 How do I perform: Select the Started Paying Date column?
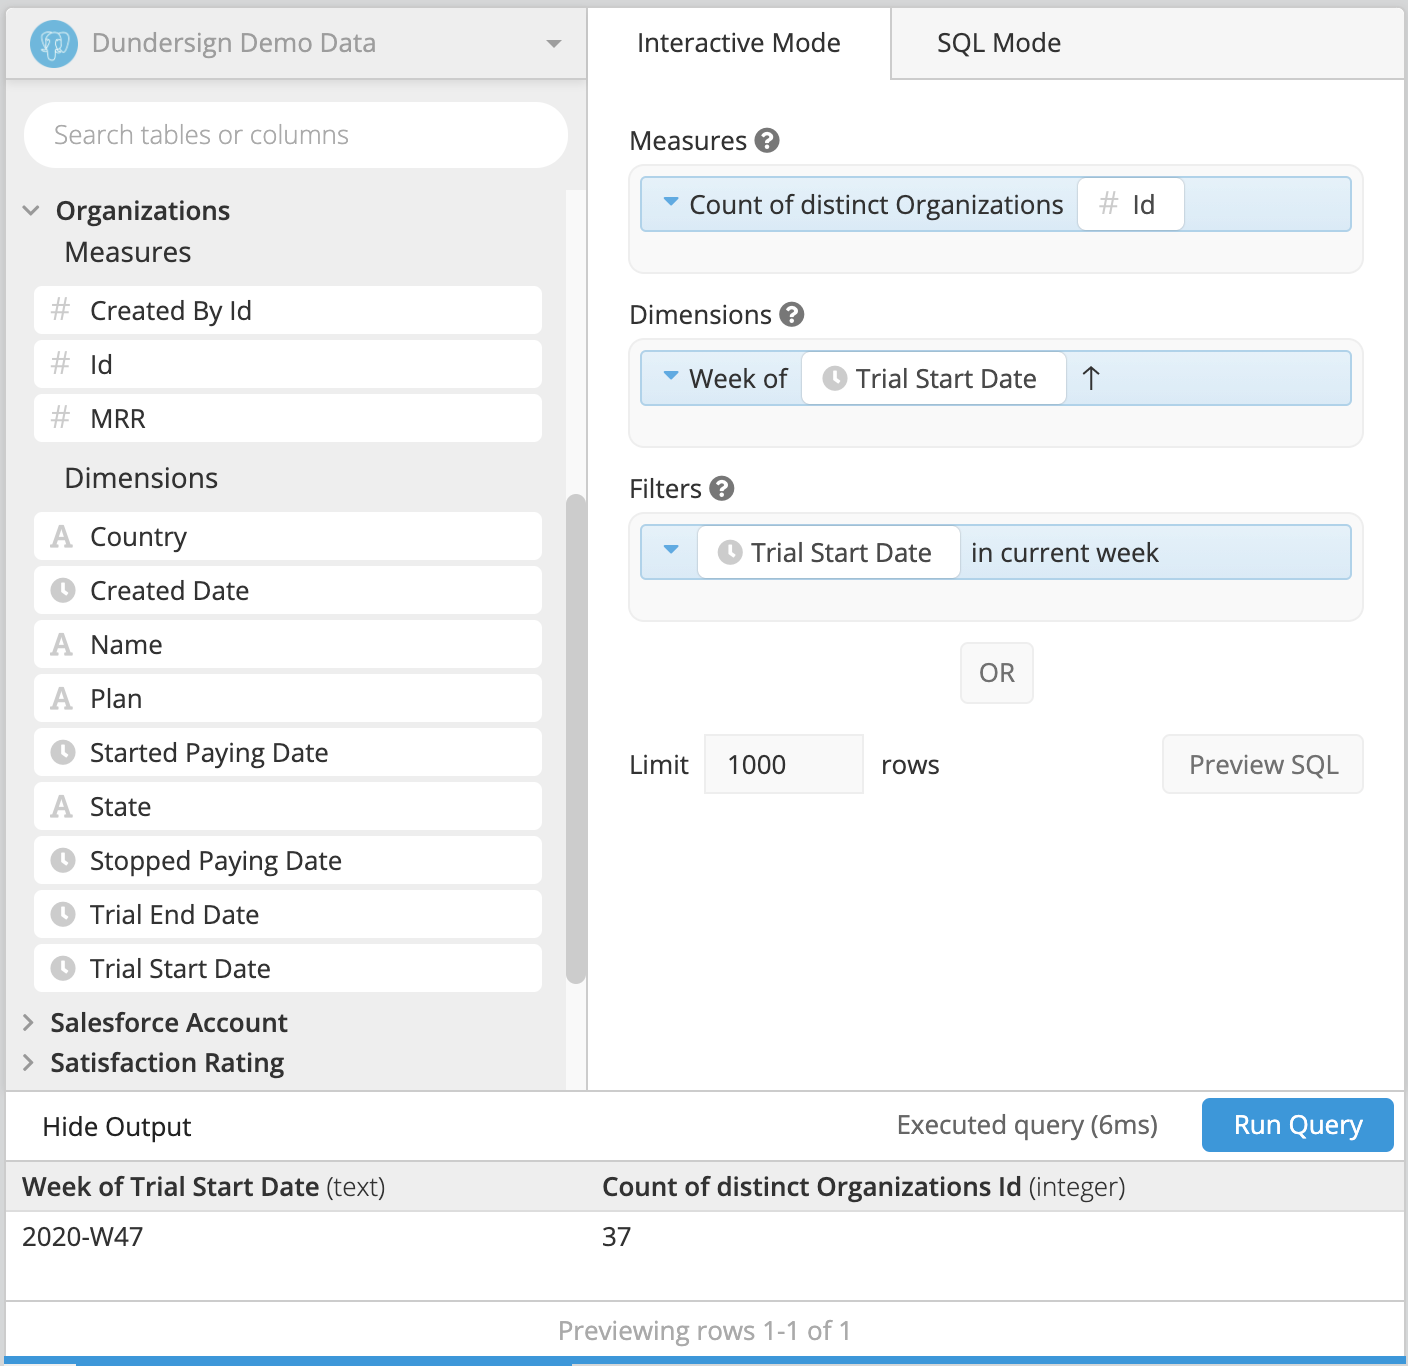click(288, 752)
